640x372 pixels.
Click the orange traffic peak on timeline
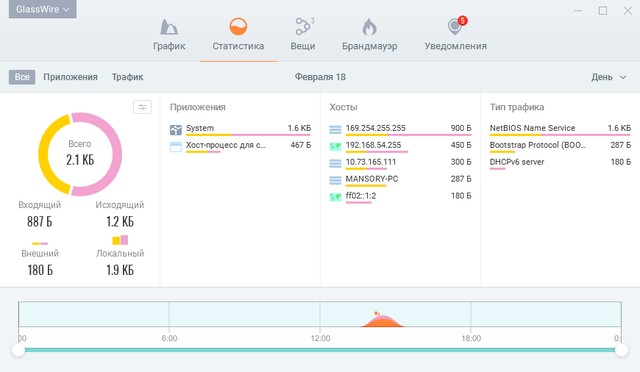(x=382, y=320)
